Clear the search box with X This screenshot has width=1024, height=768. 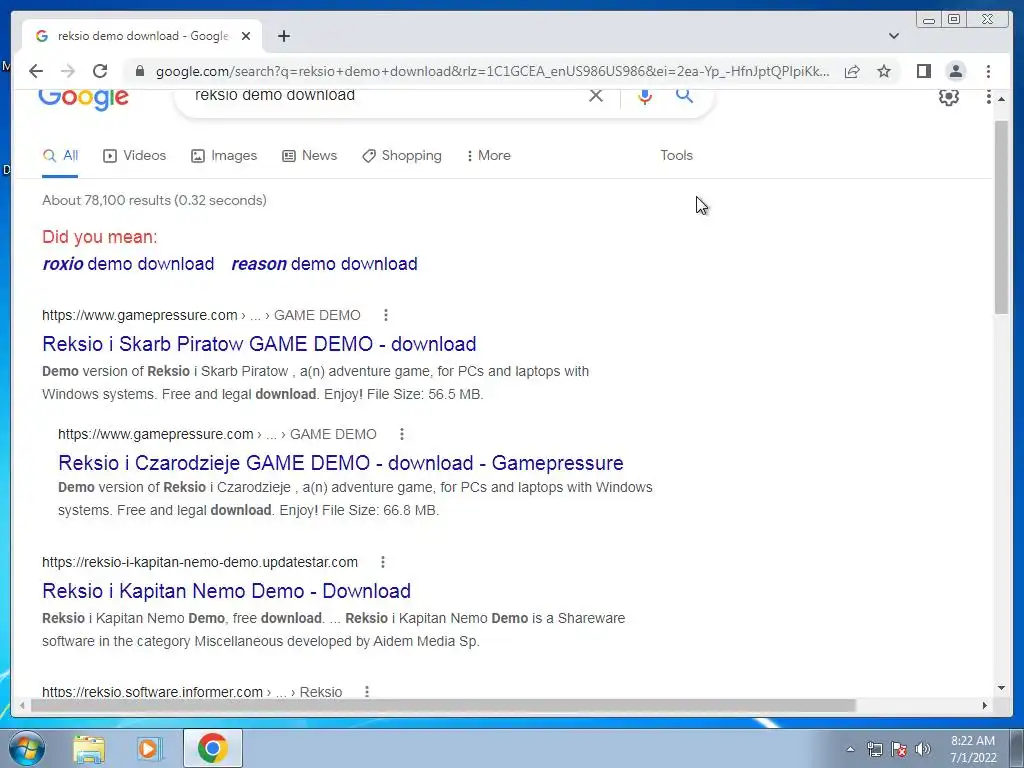596,95
